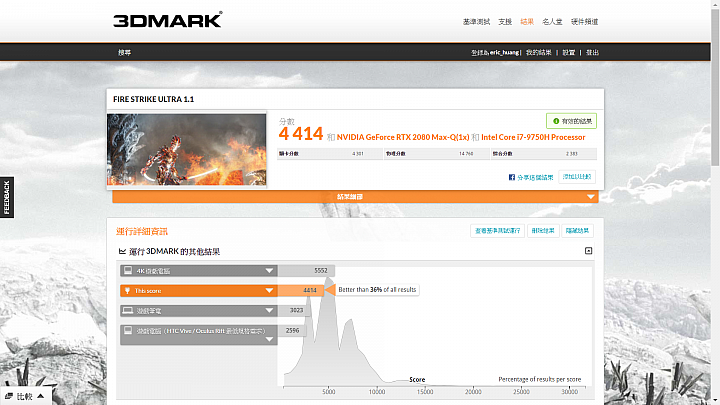Viewport: 720px width, 405px height.
Task: Open the Hall of Fame (名人堂) menu item
Action: [x=552, y=22]
